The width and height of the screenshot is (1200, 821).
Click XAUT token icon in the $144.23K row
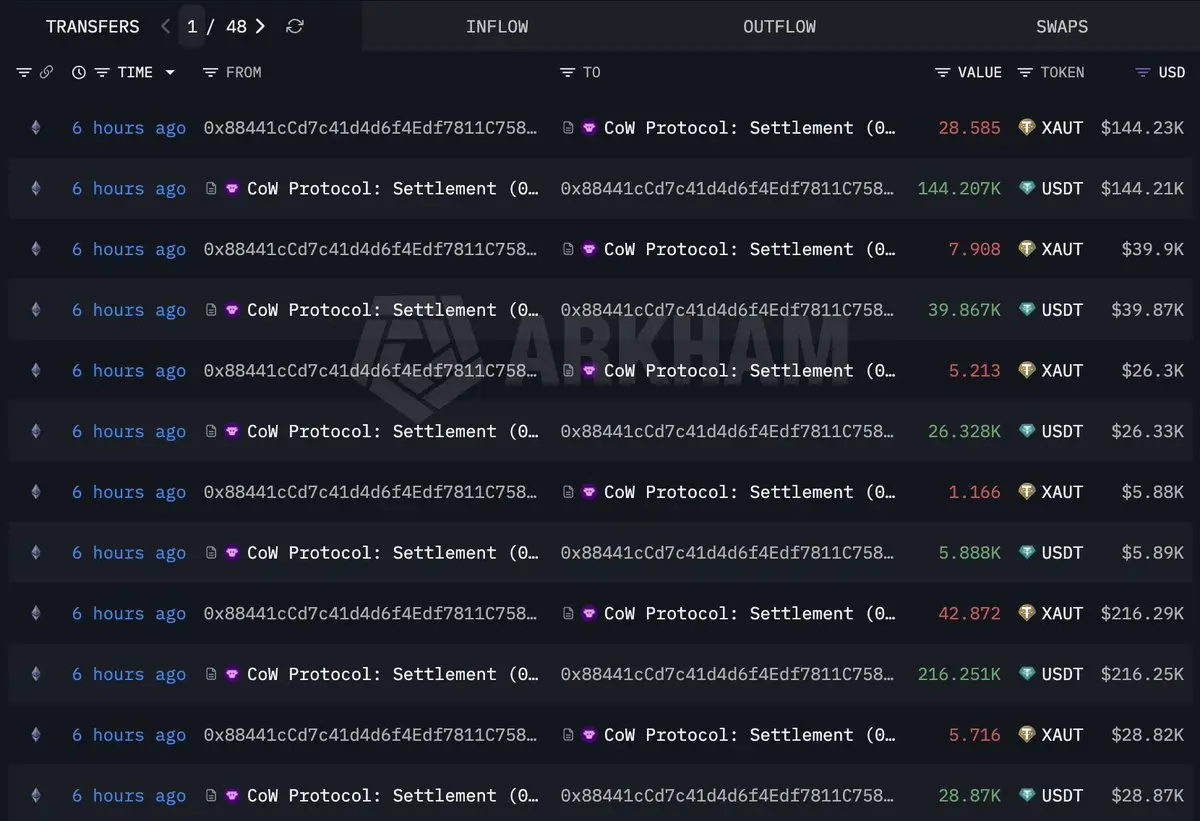tap(1026, 128)
